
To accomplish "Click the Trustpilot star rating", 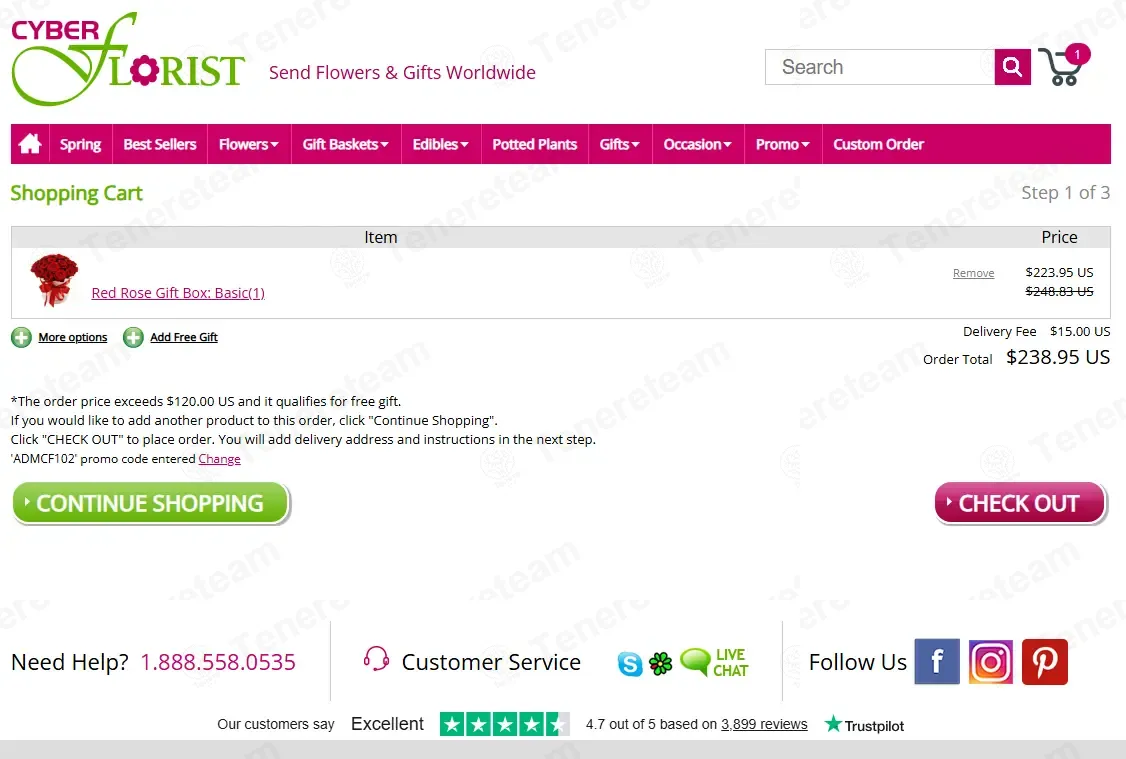I will (x=504, y=724).
